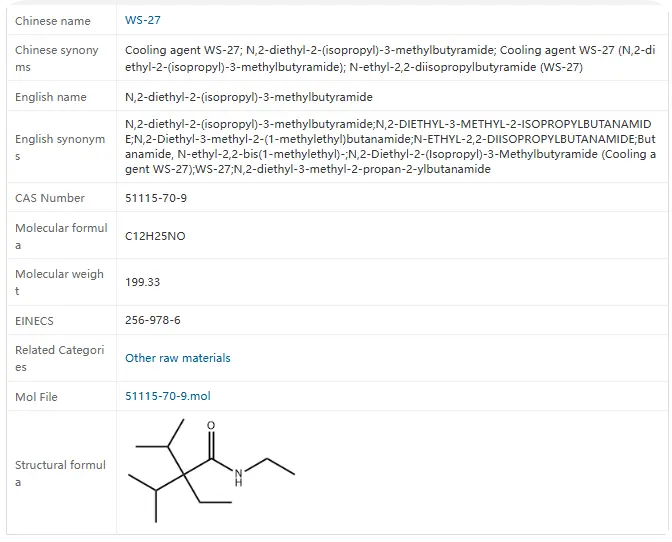Open the Other raw materials category link
The image size is (672, 542).
tap(177, 358)
